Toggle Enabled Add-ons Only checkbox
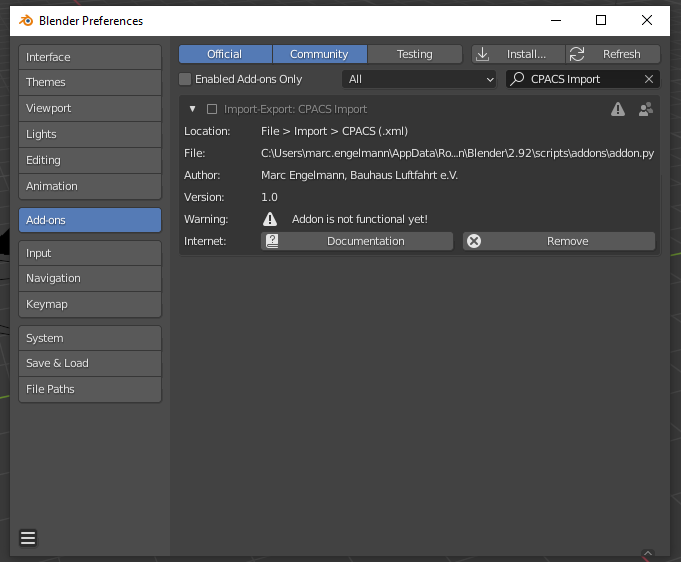Screen dimensions: 681x562 [x=185, y=79]
